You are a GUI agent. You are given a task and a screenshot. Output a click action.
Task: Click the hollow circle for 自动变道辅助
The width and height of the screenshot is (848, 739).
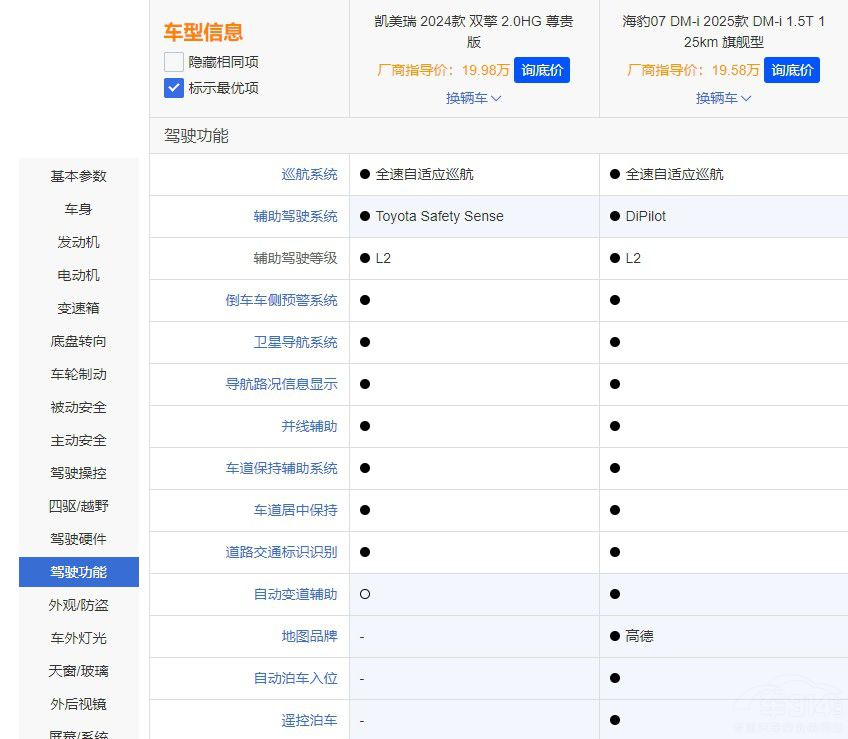[x=365, y=594]
